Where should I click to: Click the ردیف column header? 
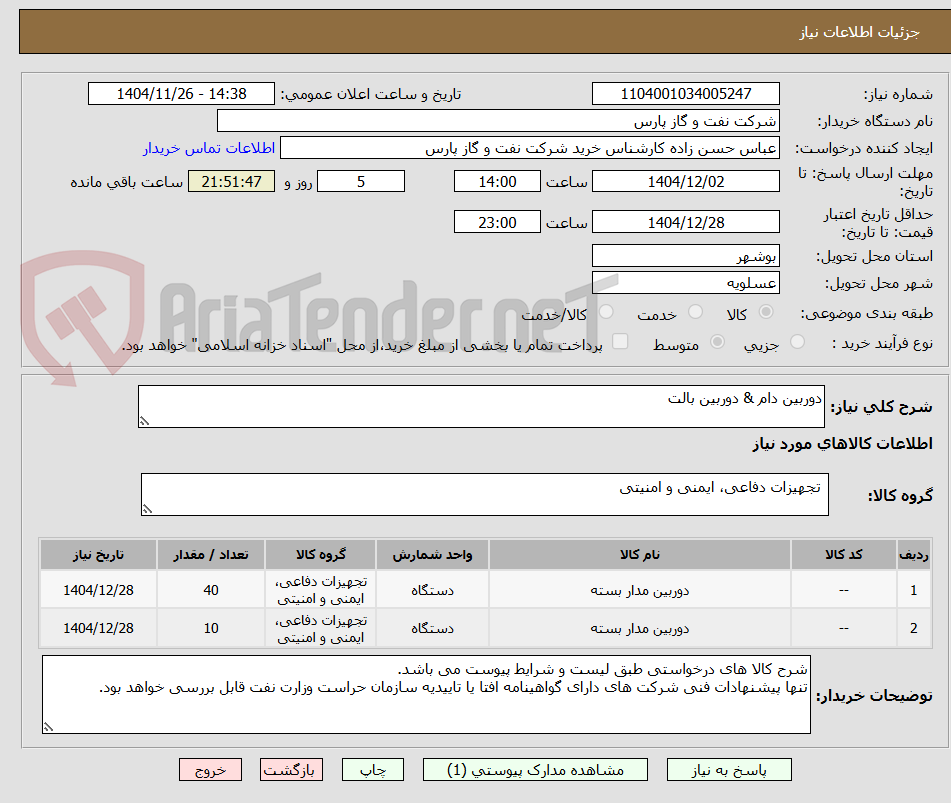[x=913, y=554]
